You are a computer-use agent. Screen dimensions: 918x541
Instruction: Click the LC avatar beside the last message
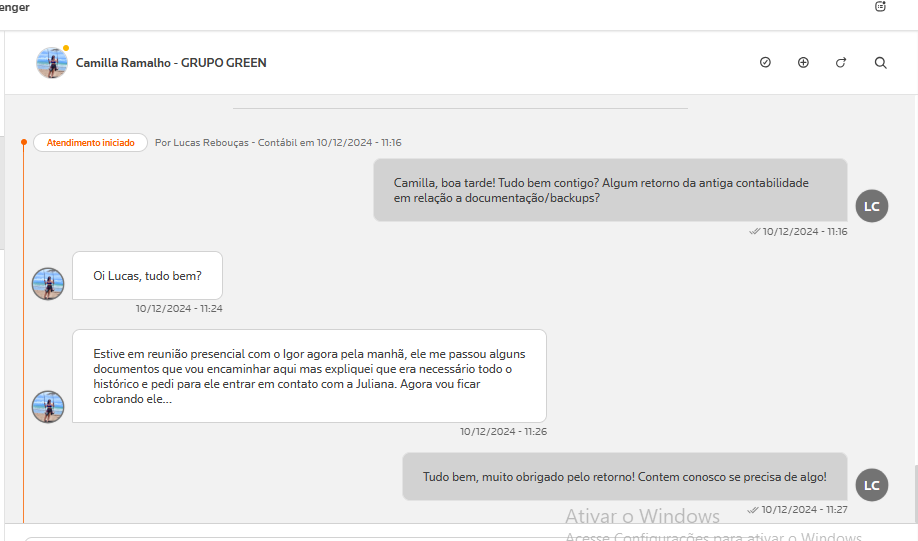click(x=871, y=485)
